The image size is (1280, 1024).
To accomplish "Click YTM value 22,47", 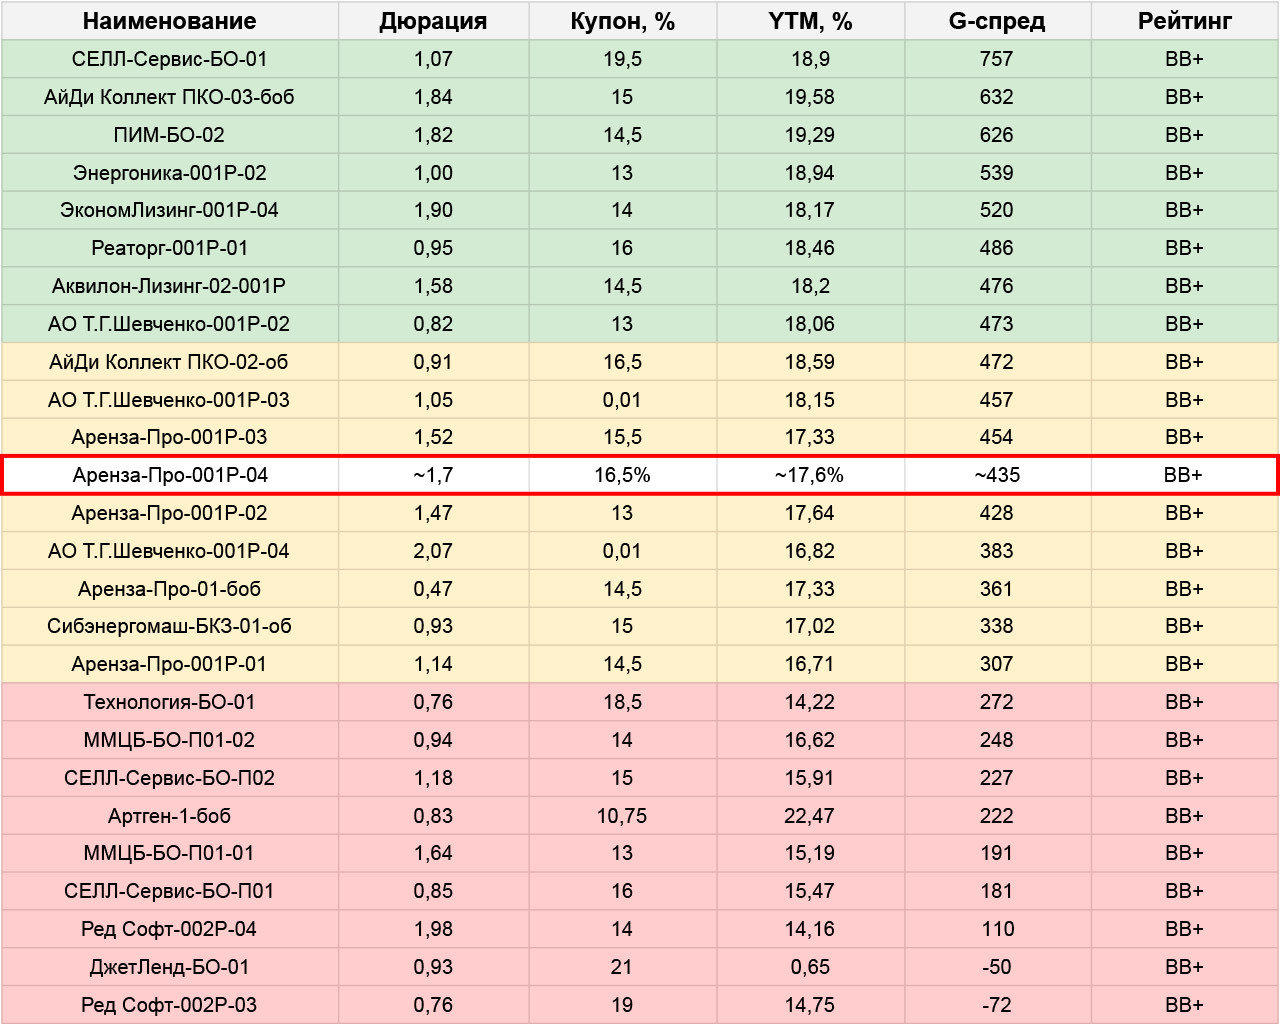I will click(x=810, y=816).
